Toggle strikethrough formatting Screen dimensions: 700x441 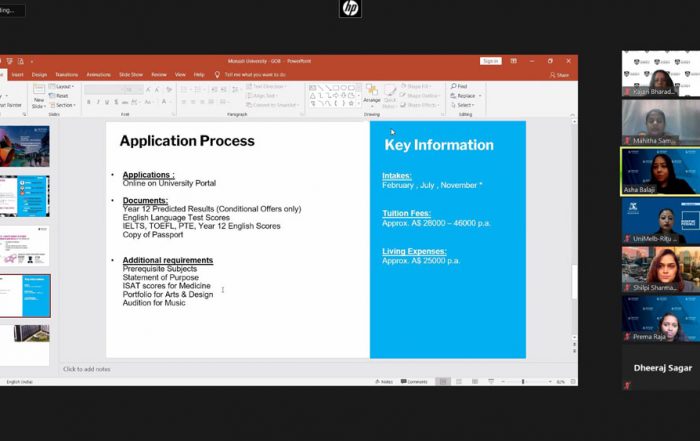click(125, 102)
